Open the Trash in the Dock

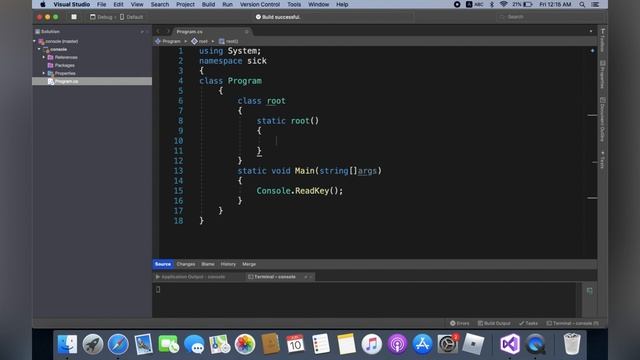pyautogui.click(x=572, y=344)
